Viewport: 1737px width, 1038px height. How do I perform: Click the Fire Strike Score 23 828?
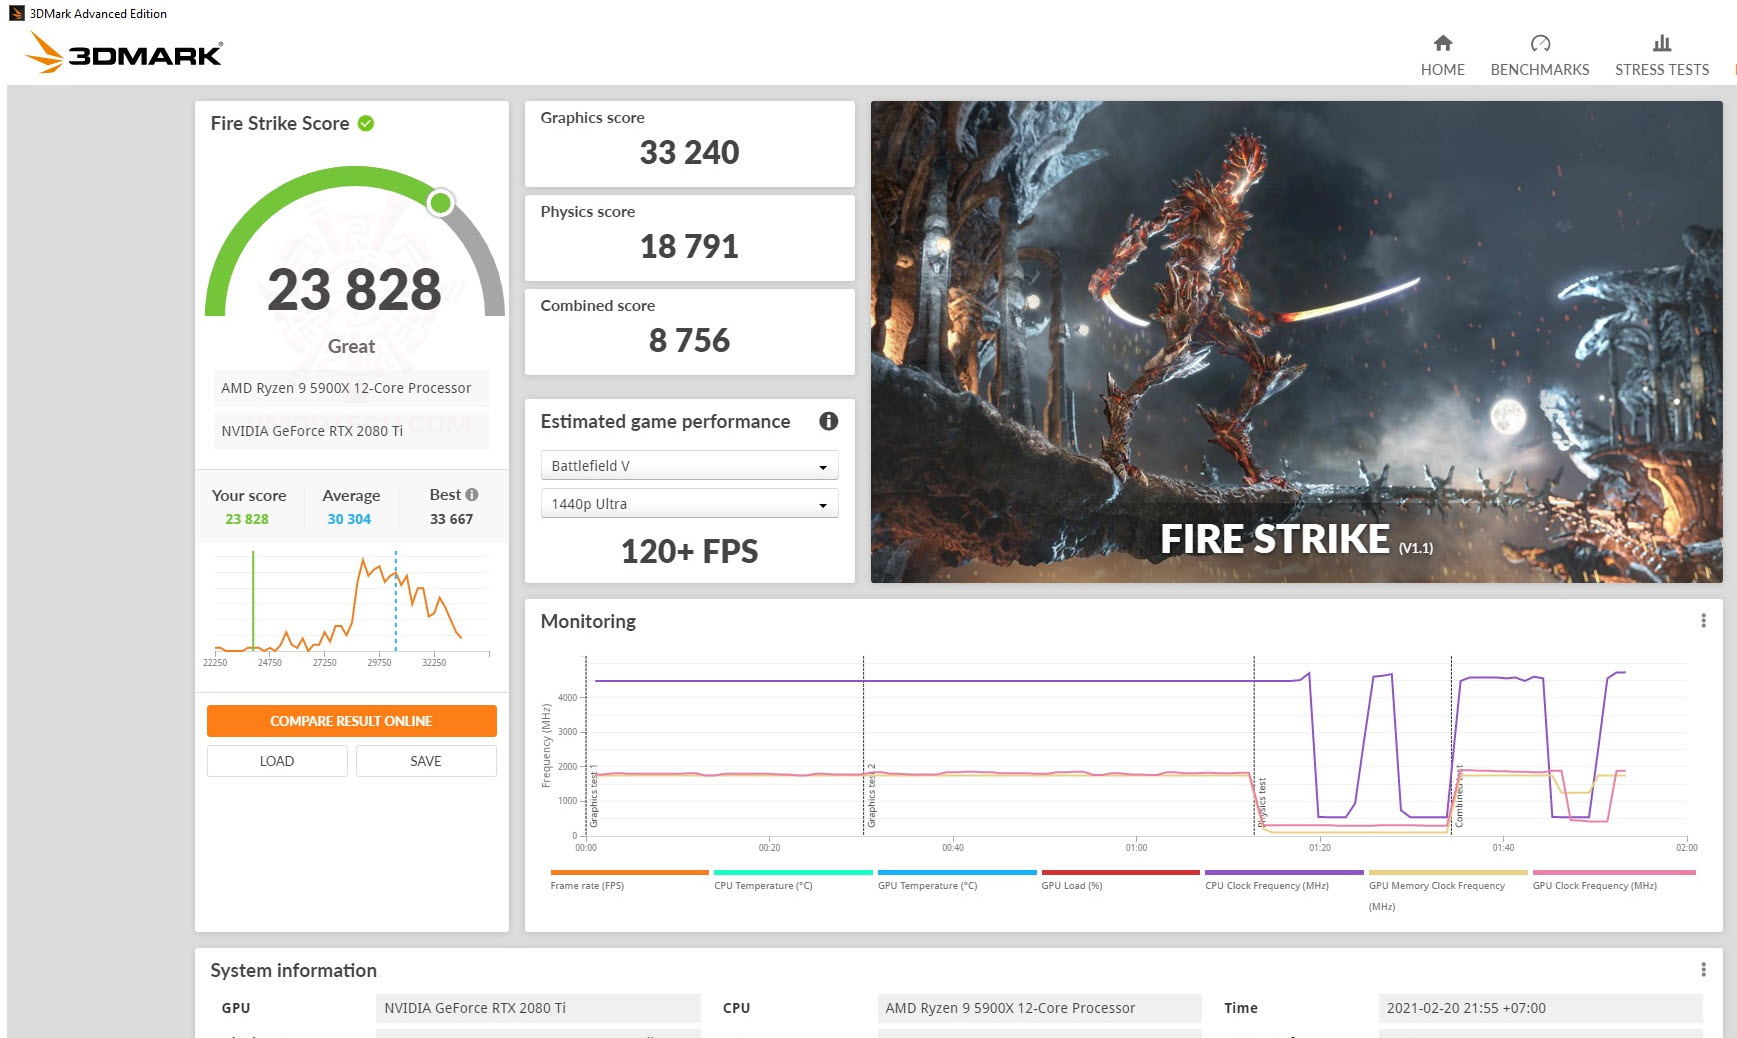click(354, 290)
